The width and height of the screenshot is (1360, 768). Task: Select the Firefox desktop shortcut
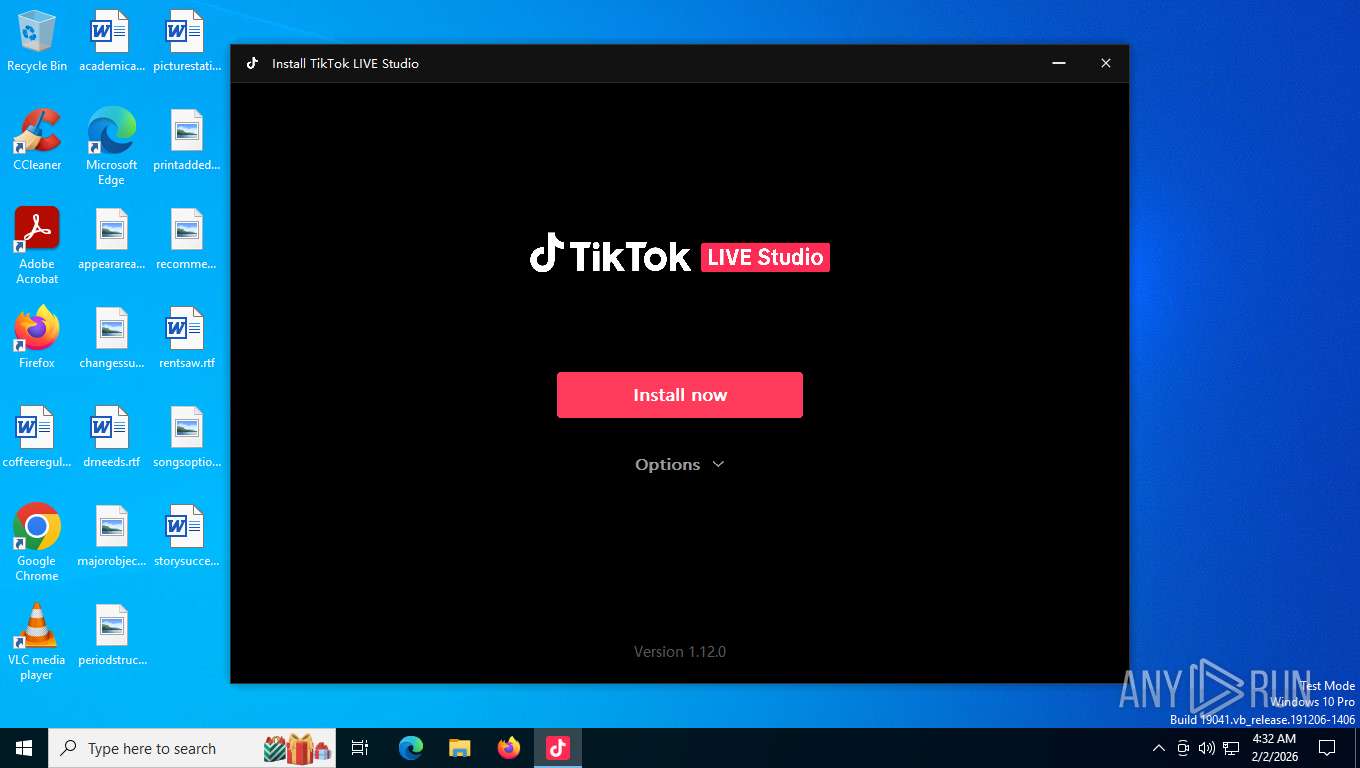37,338
